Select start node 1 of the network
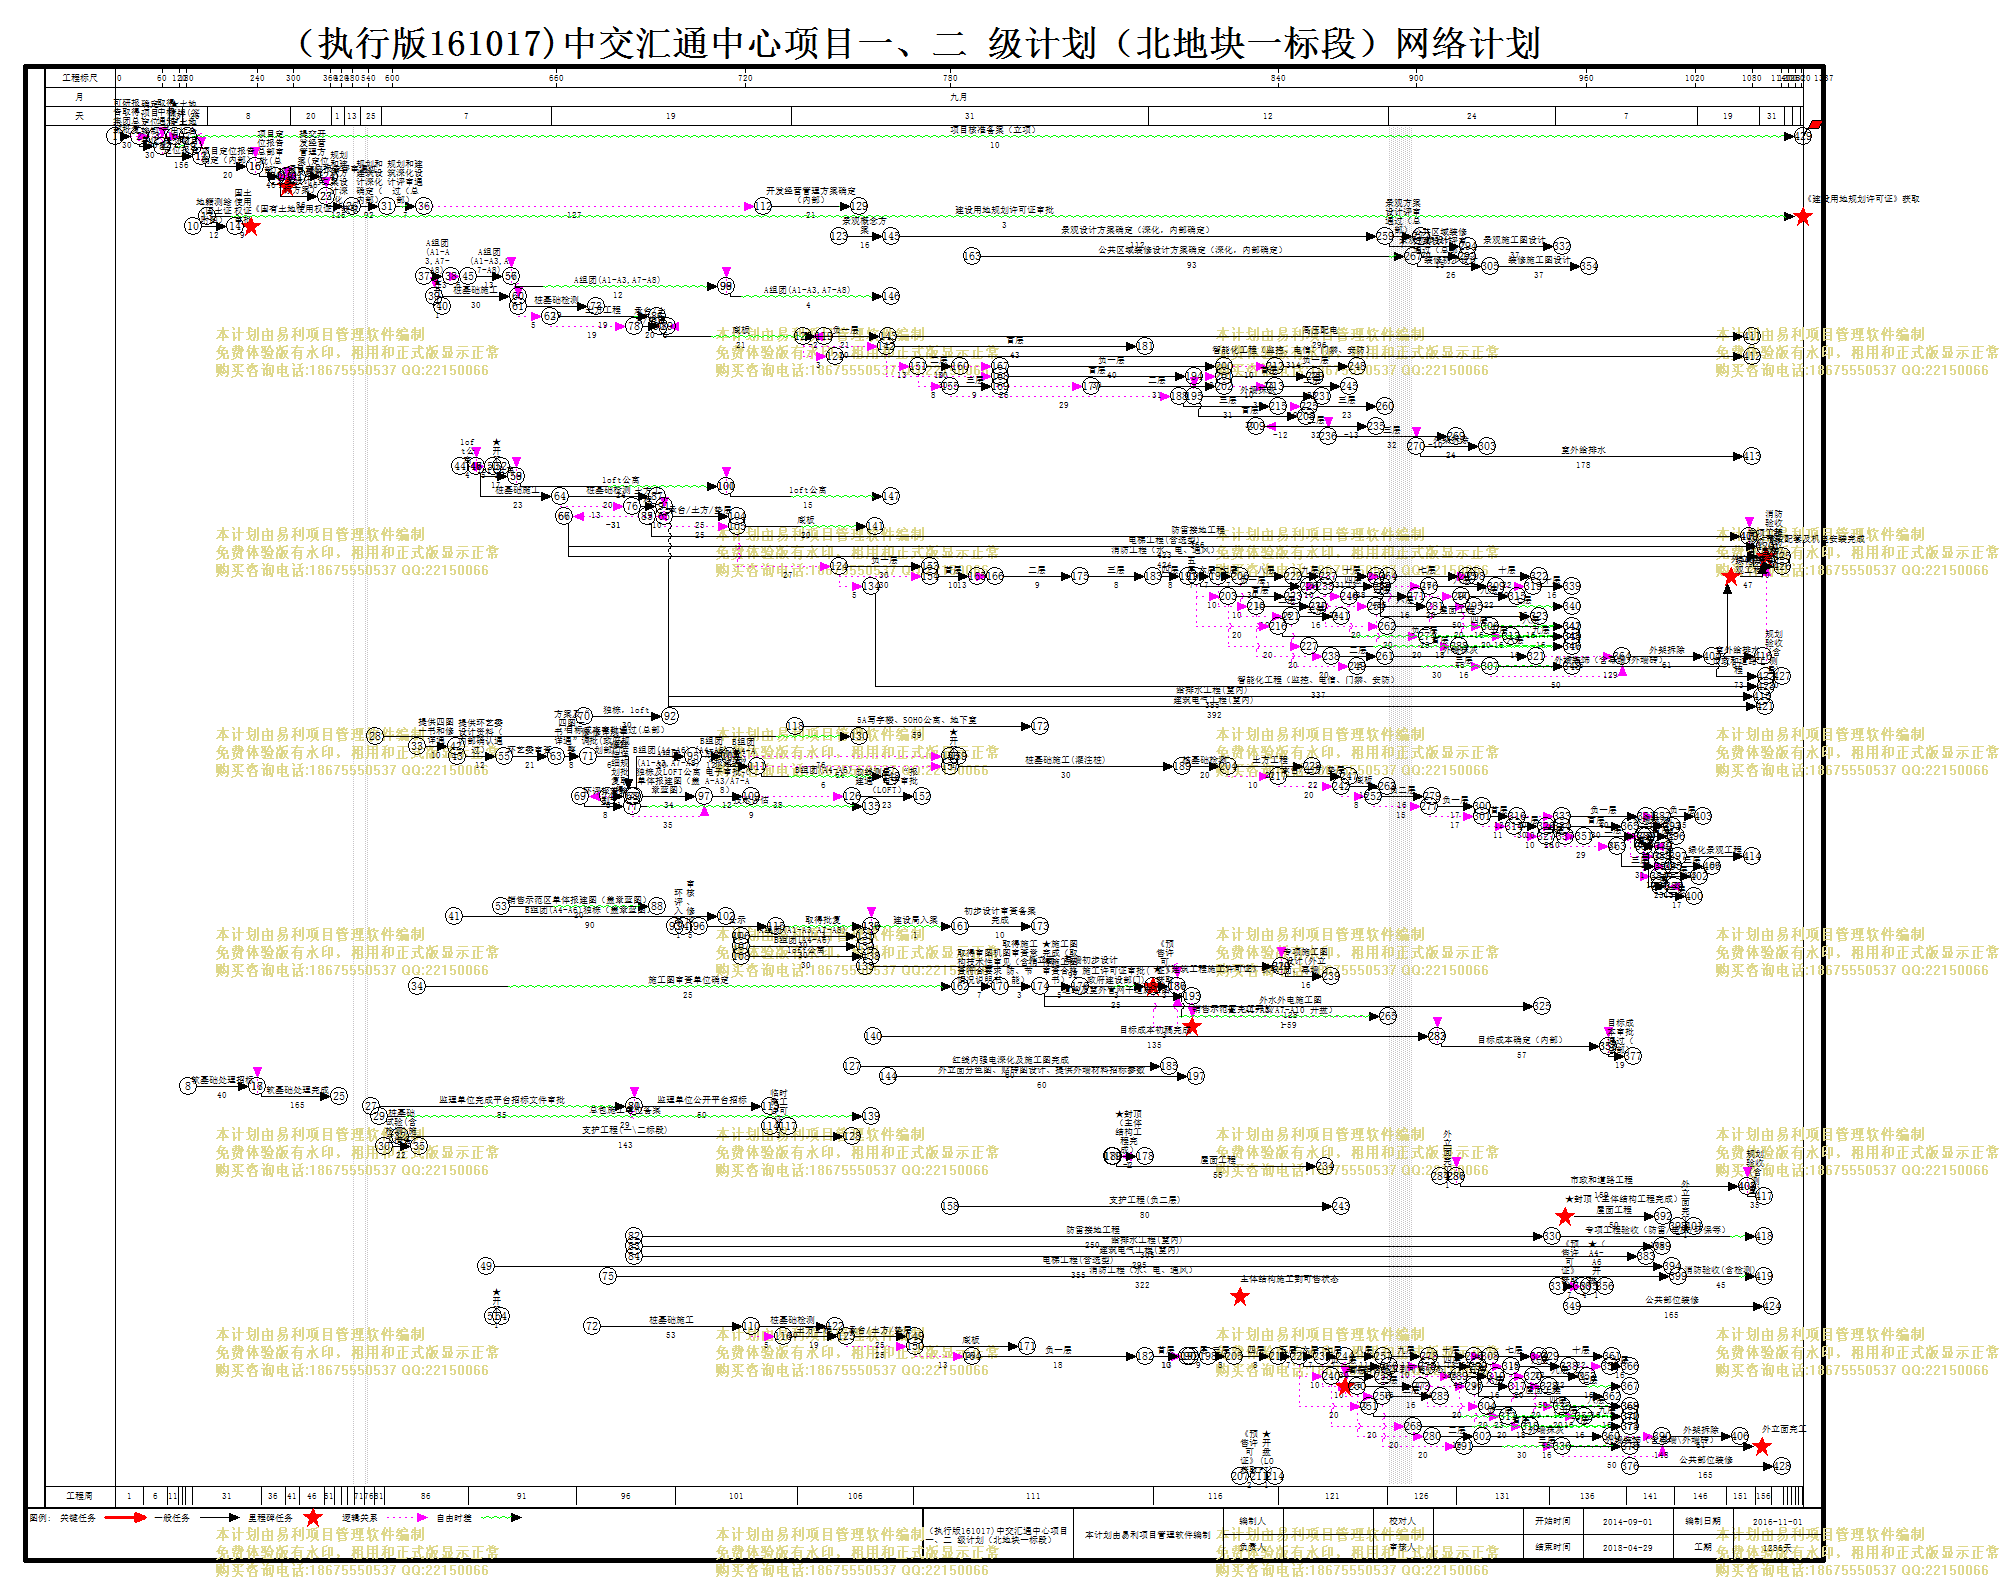 [x=114, y=135]
